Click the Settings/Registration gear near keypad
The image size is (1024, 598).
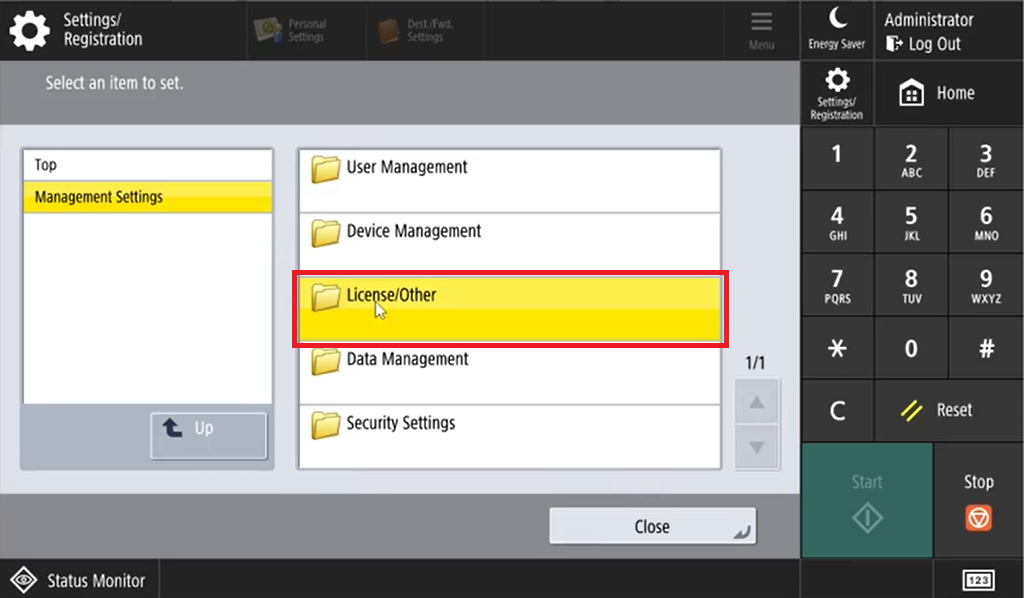pyautogui.click(x=836, y=93)
